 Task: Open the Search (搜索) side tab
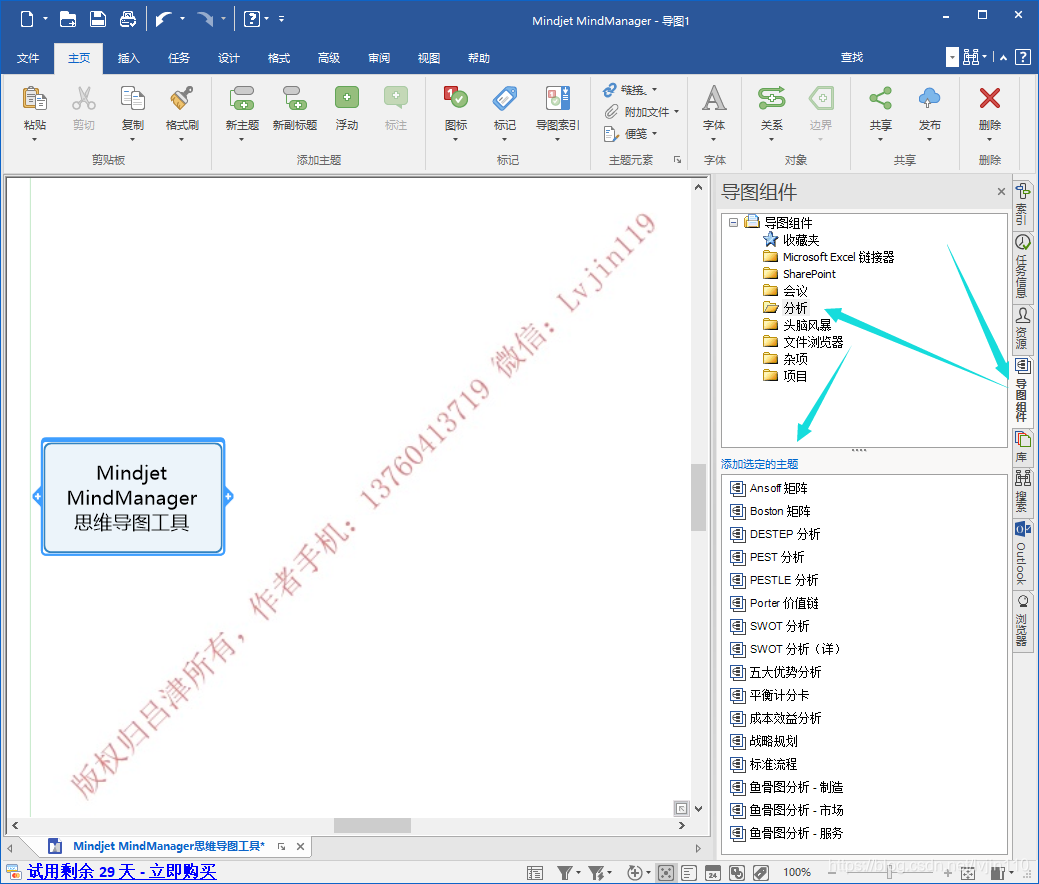coord(1022,491)
